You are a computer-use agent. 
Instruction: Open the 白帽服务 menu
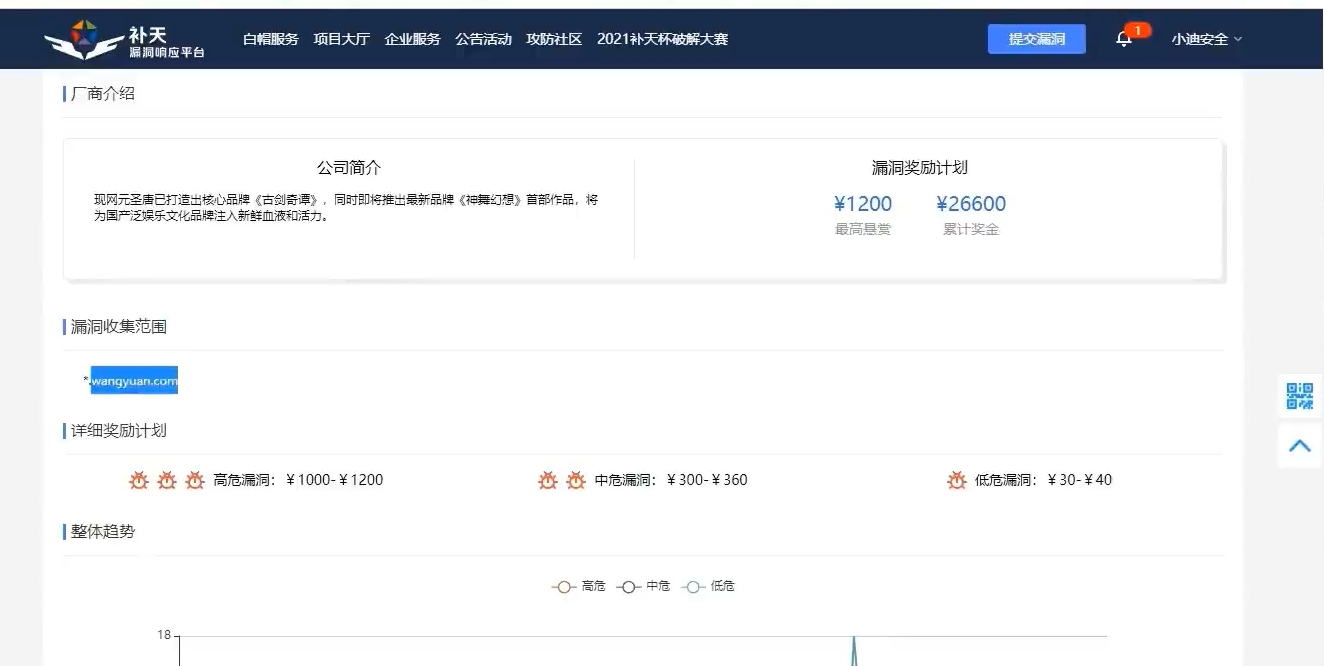click(271, 40)
